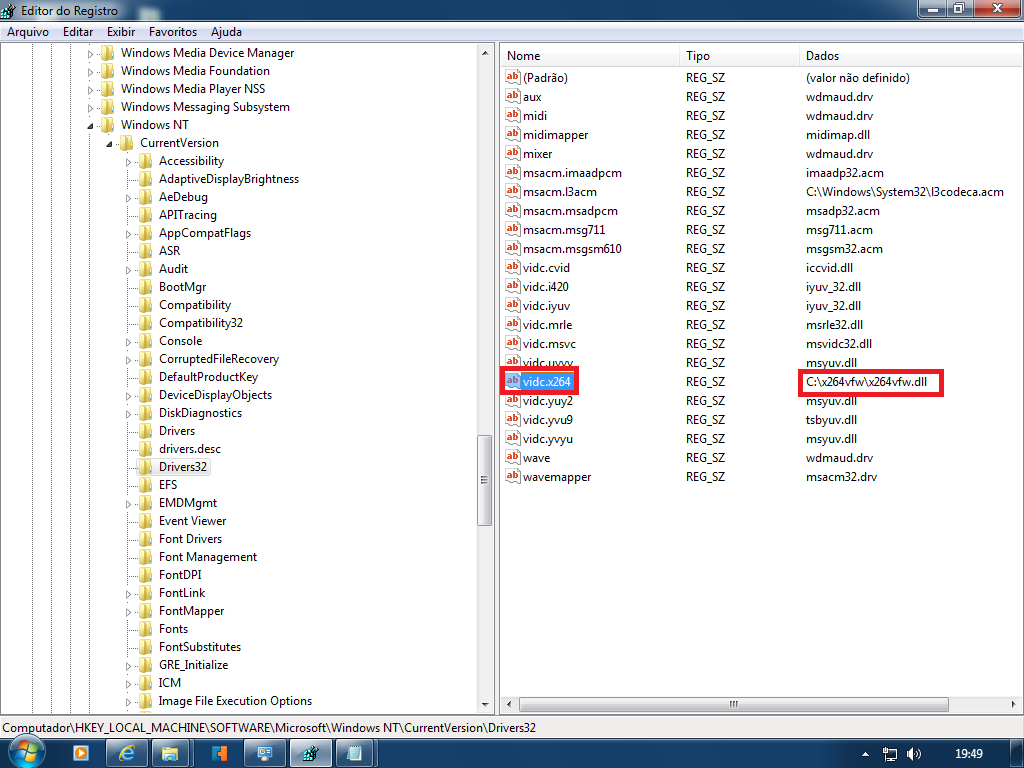
Task: Collapse the Windows NT tree node
Action: point(90,125)
